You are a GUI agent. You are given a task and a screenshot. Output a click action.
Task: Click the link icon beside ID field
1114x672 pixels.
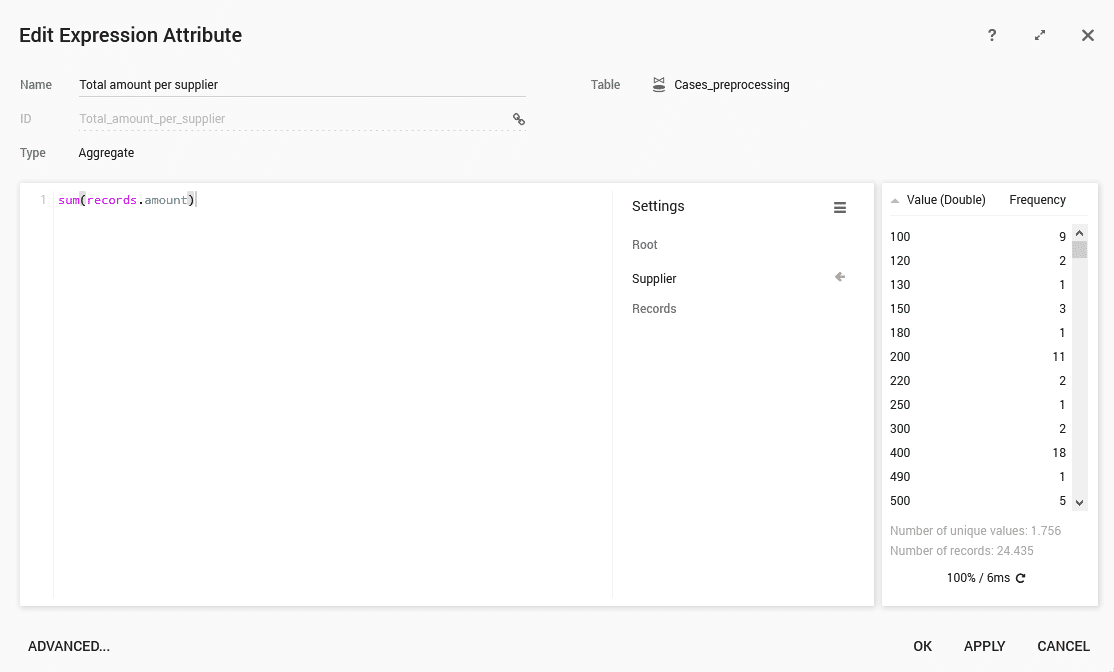519,119
